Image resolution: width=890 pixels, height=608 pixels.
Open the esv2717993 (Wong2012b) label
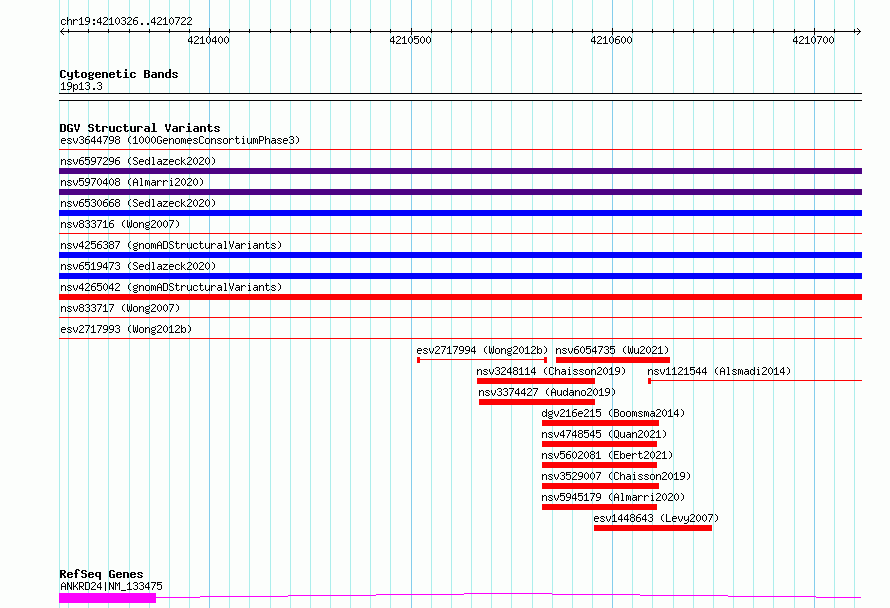(x=126, y=329)
